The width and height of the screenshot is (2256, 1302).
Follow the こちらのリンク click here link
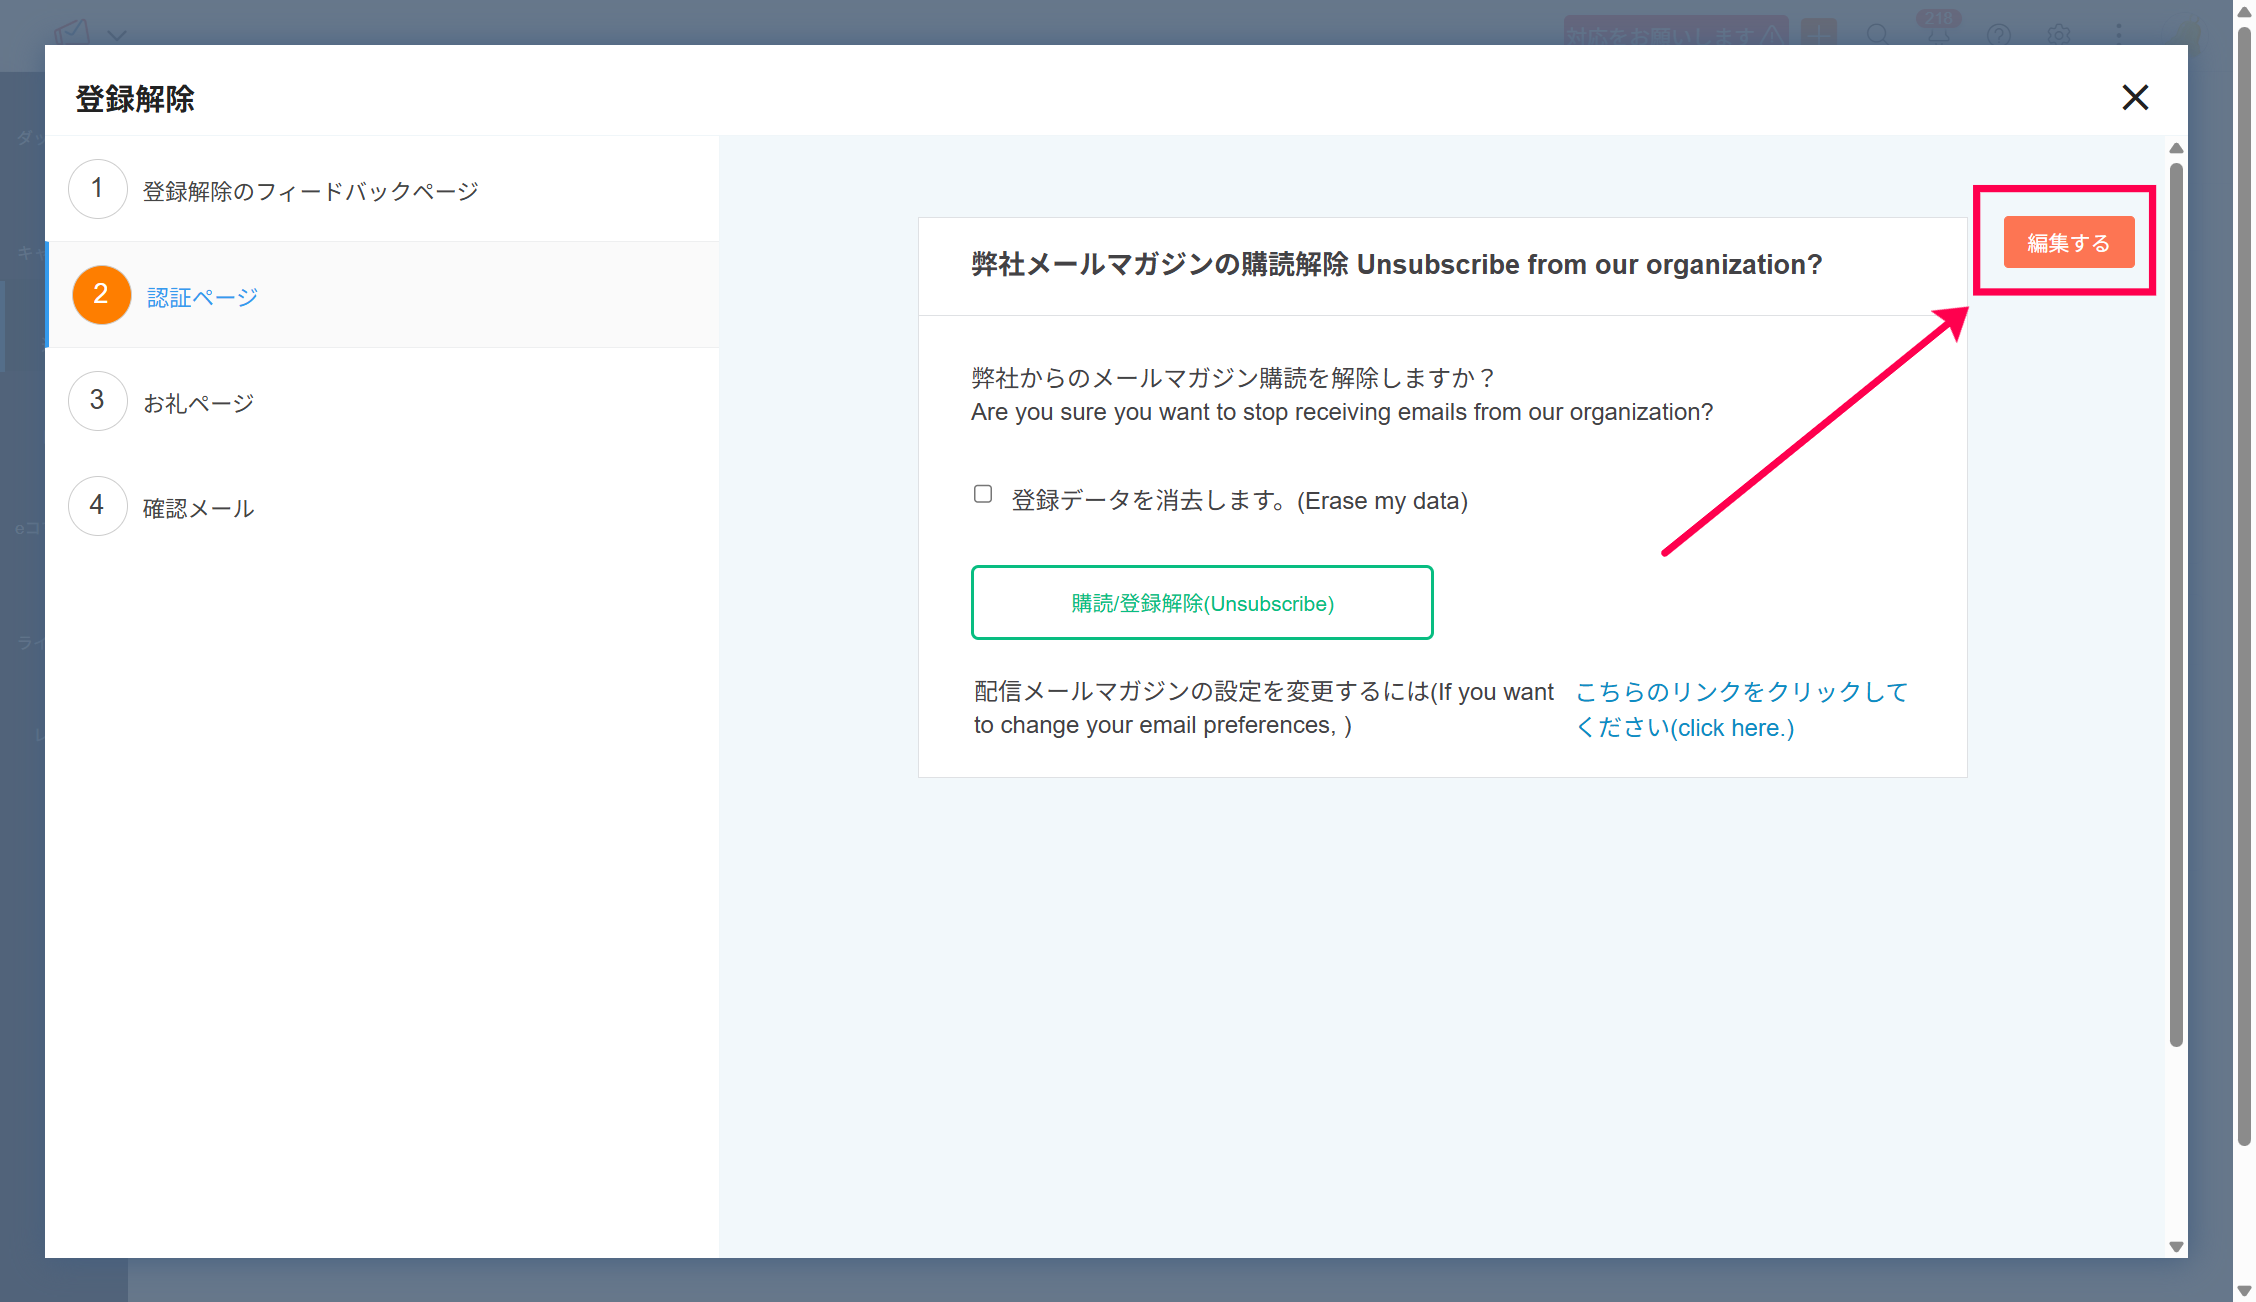[x=1740, y=709]
